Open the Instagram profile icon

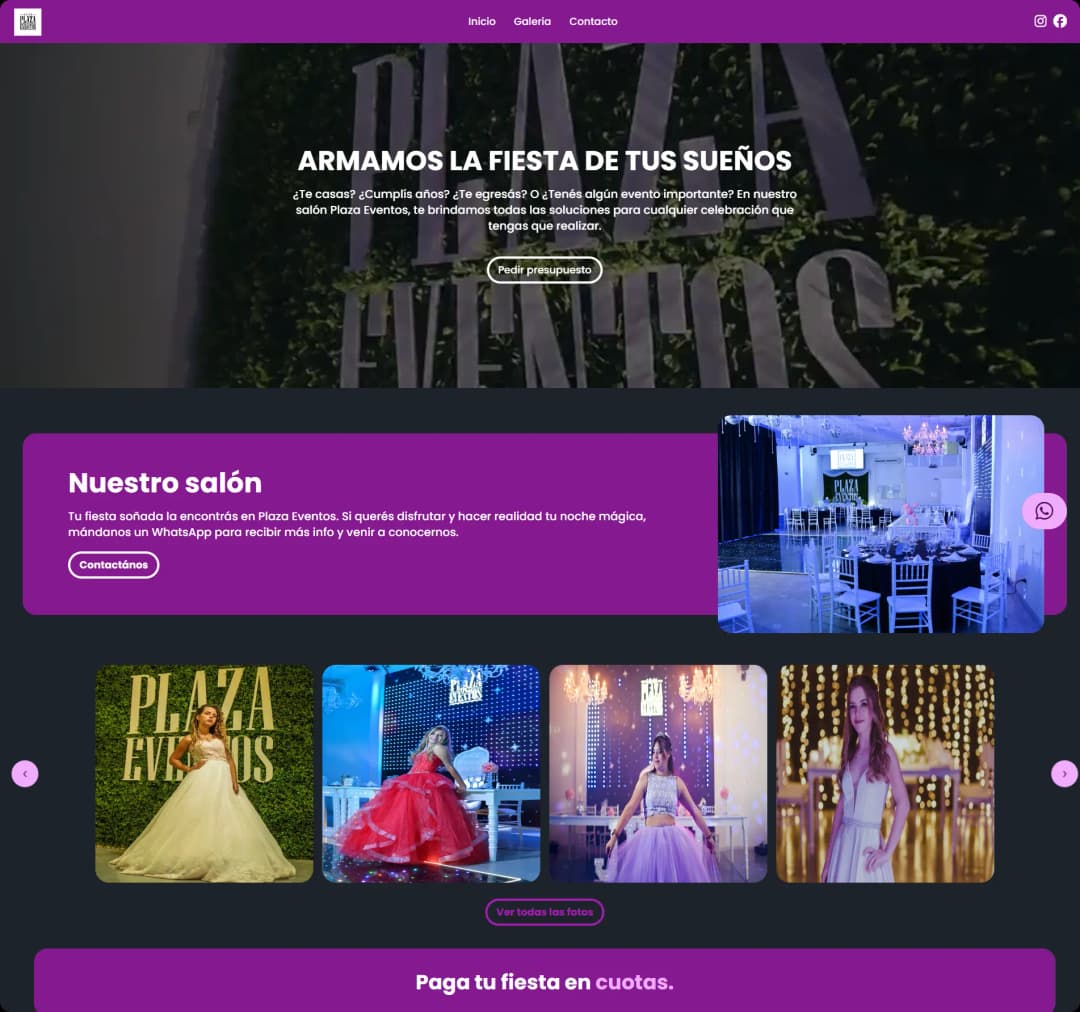pyautogui.click(x=1039, y=20)
